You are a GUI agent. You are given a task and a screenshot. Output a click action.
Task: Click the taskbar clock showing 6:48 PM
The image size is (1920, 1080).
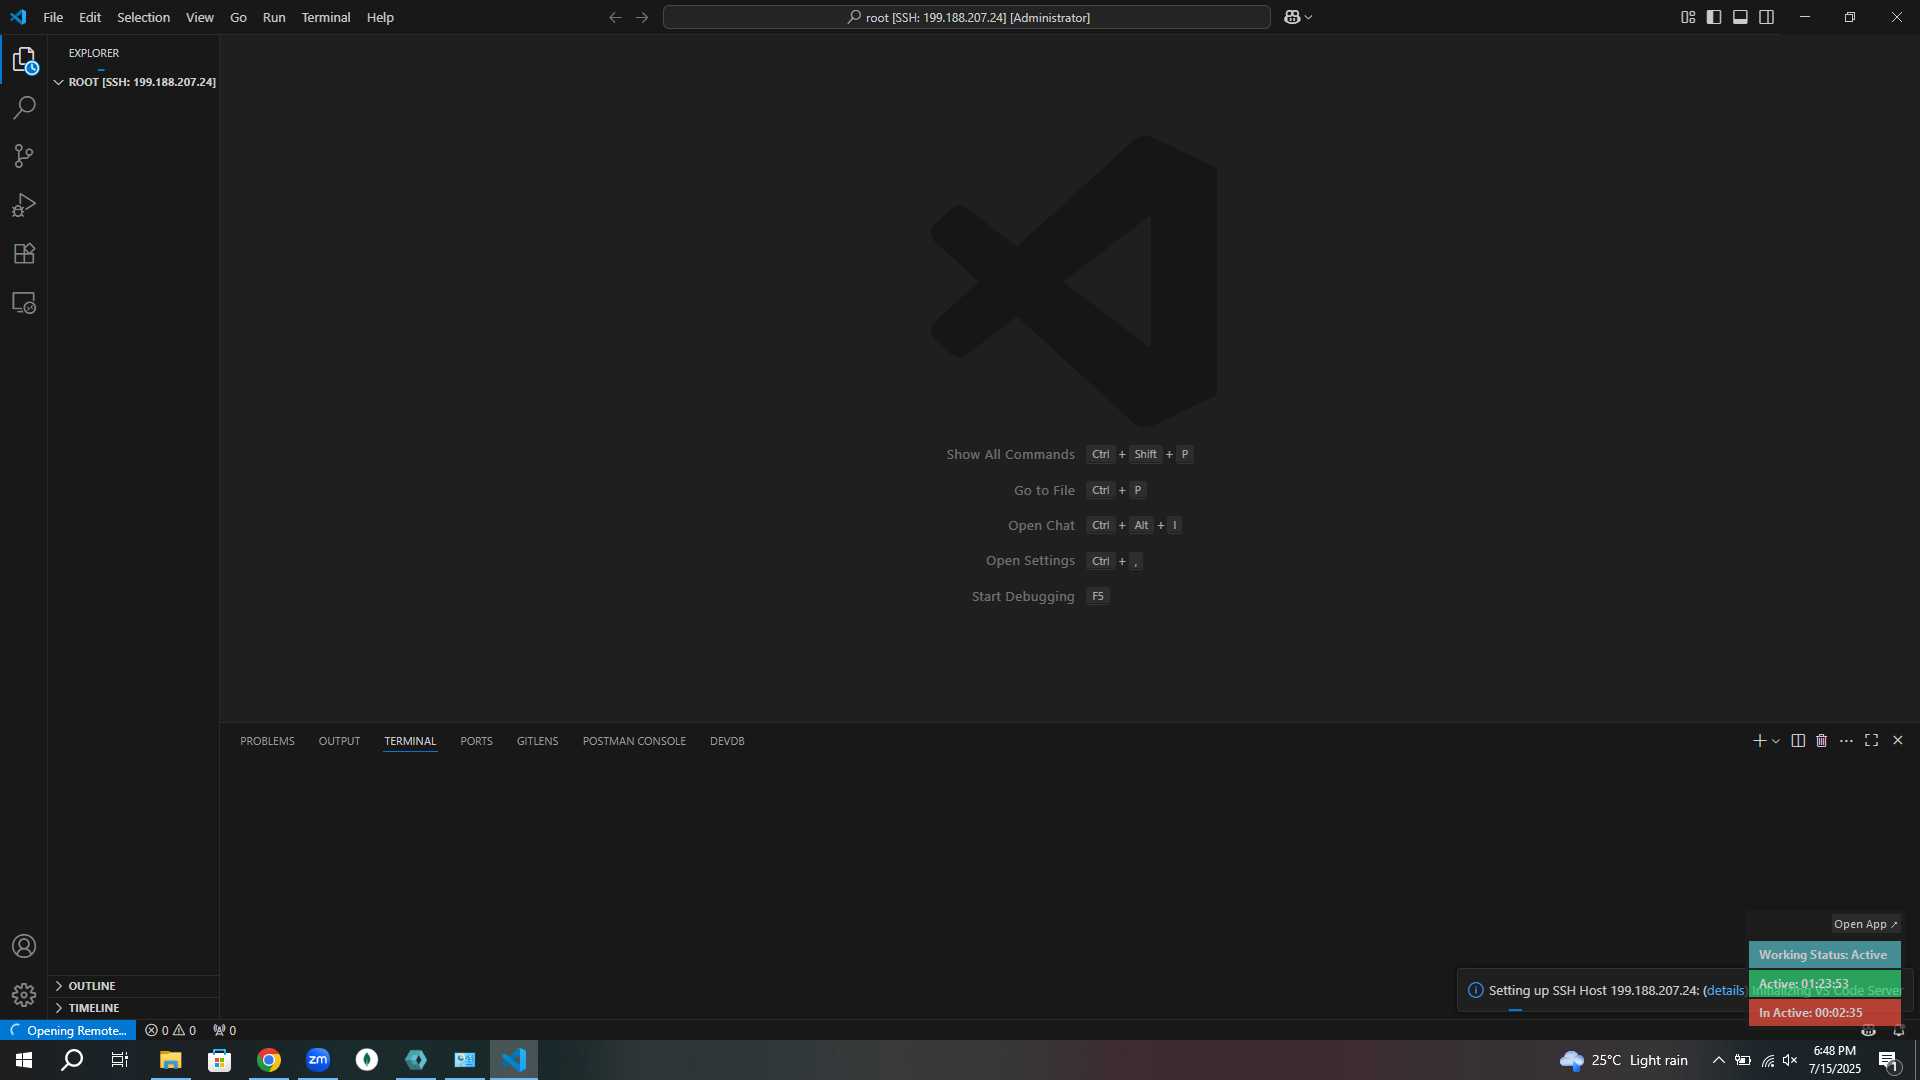point(1835,1060)
